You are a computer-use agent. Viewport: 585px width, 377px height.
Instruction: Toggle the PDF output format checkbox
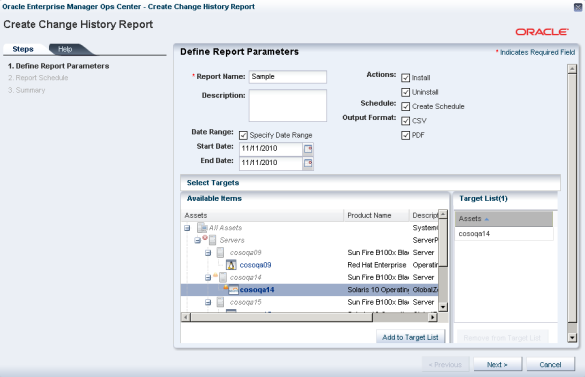click(x=406, y=135)
